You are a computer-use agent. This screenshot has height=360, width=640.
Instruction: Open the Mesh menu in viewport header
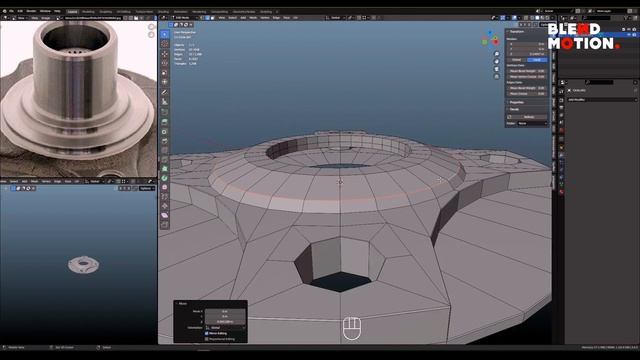pos(253,18)
